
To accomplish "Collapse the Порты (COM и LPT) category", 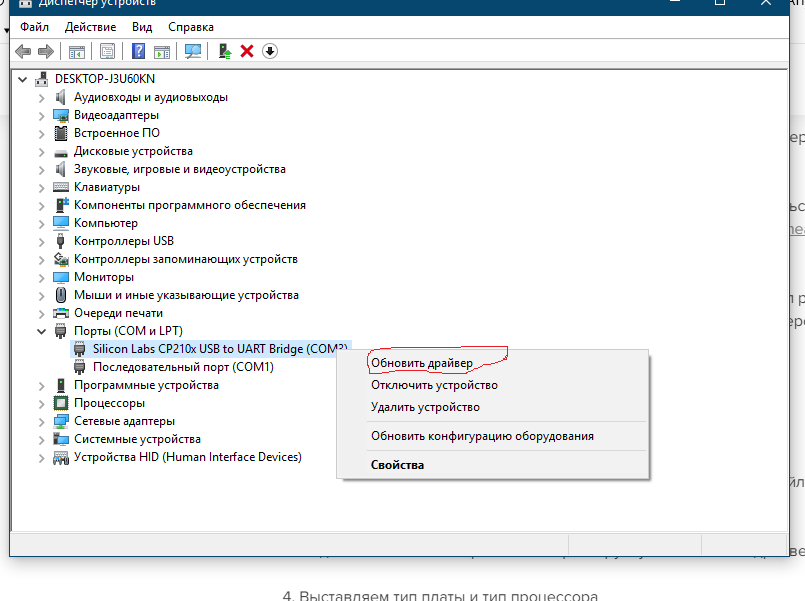I will (x=42, y=332).
